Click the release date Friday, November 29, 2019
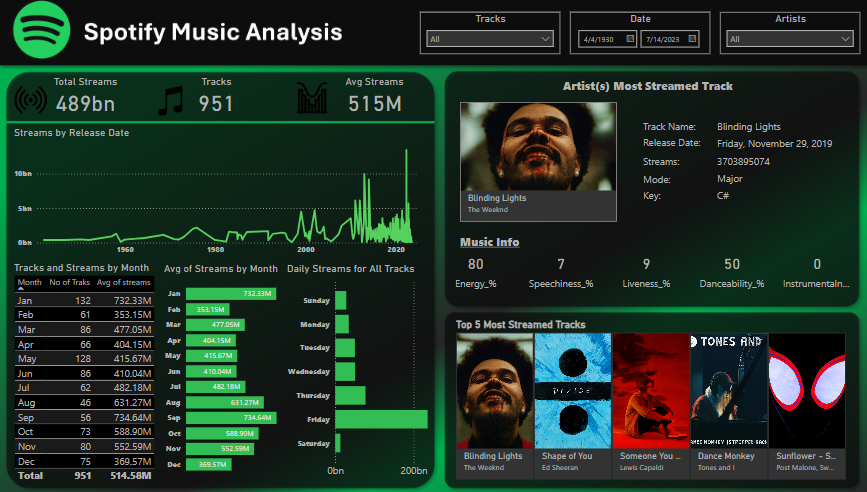 (774, 144)
